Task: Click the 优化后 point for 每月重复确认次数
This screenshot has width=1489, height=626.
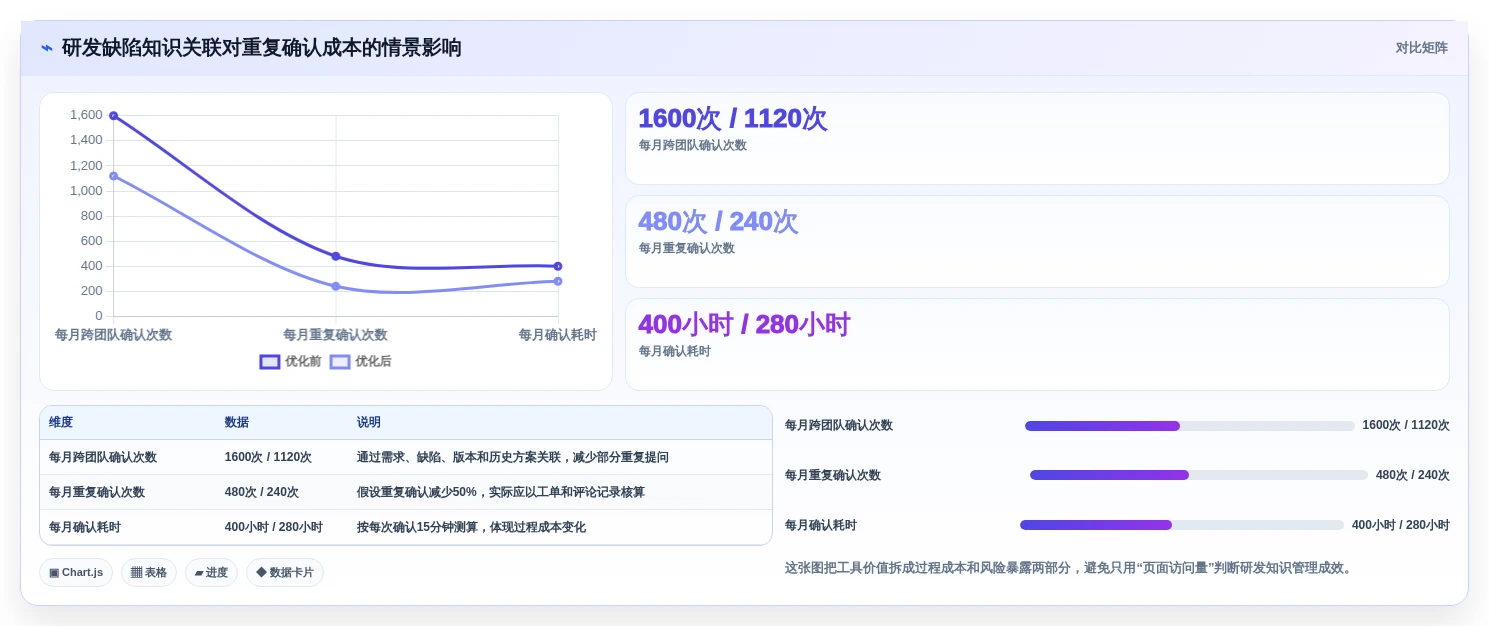Action: 336,286
